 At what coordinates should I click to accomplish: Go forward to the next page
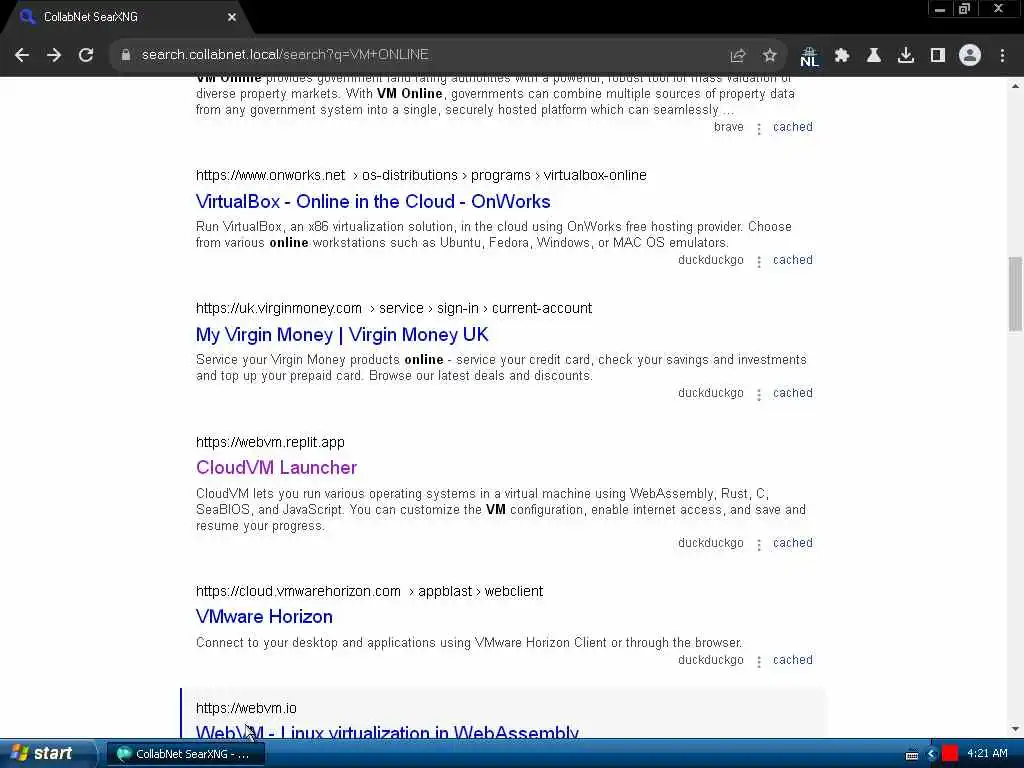tap(54, 55)
